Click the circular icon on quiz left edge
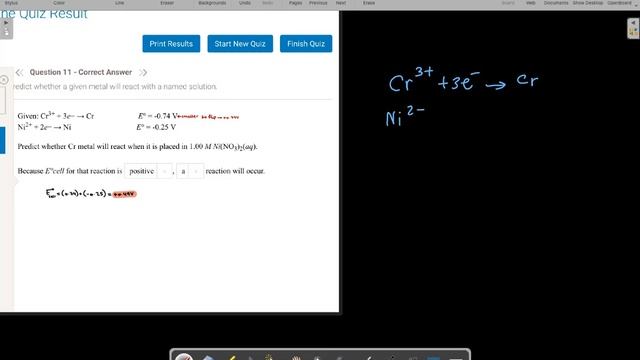This screenshot has height=360, width=640. pos(4,80)
